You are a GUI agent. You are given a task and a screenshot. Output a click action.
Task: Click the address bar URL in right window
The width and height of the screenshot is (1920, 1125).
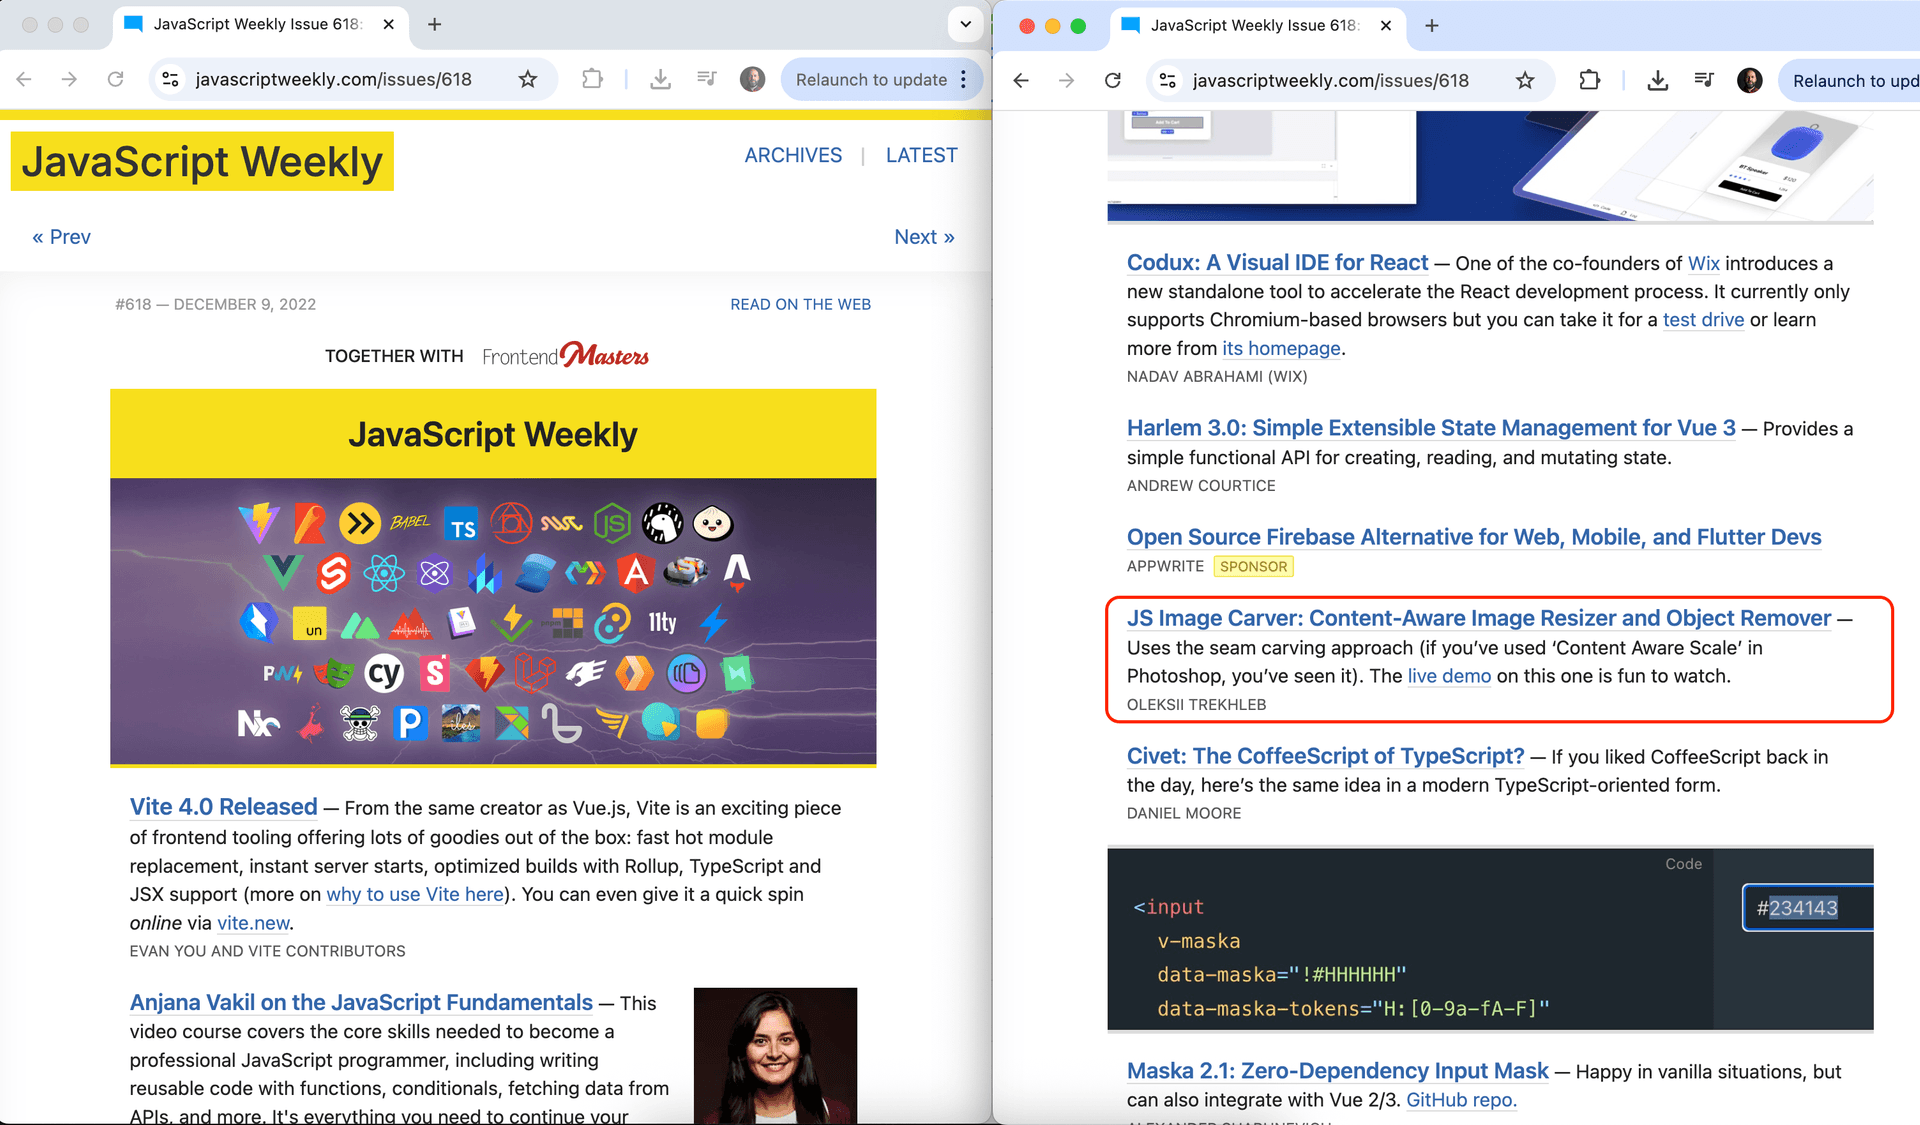click(x=1330, y=80)
